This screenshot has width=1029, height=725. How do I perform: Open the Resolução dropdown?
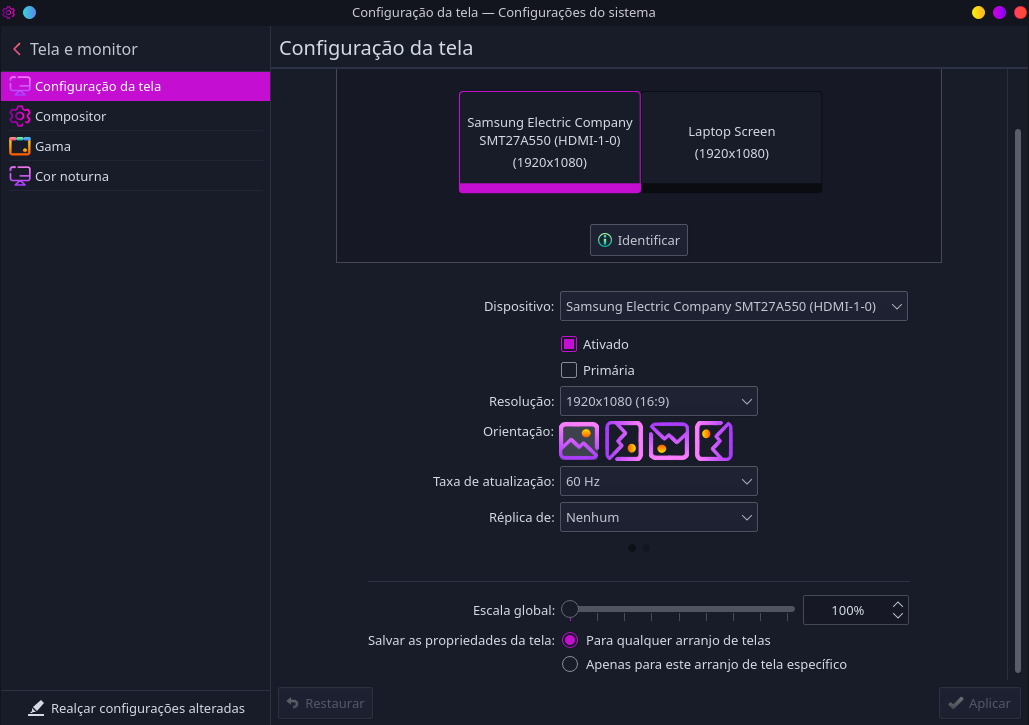coord(658,401)
